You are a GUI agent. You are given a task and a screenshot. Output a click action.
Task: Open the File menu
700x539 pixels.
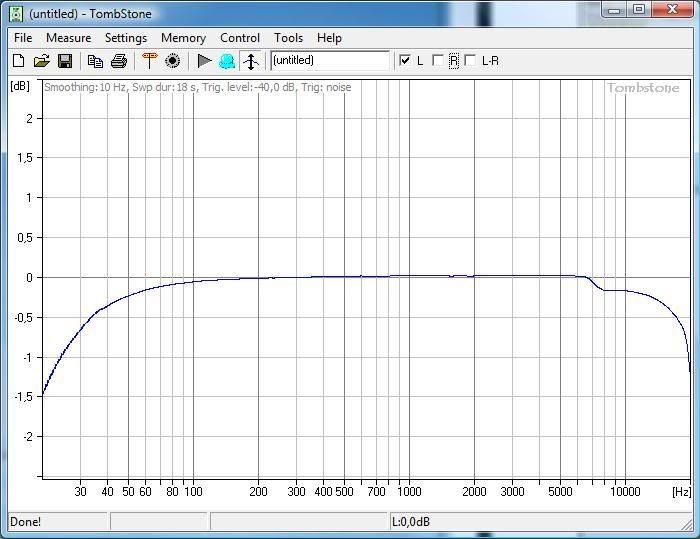[x=22, y=38]
